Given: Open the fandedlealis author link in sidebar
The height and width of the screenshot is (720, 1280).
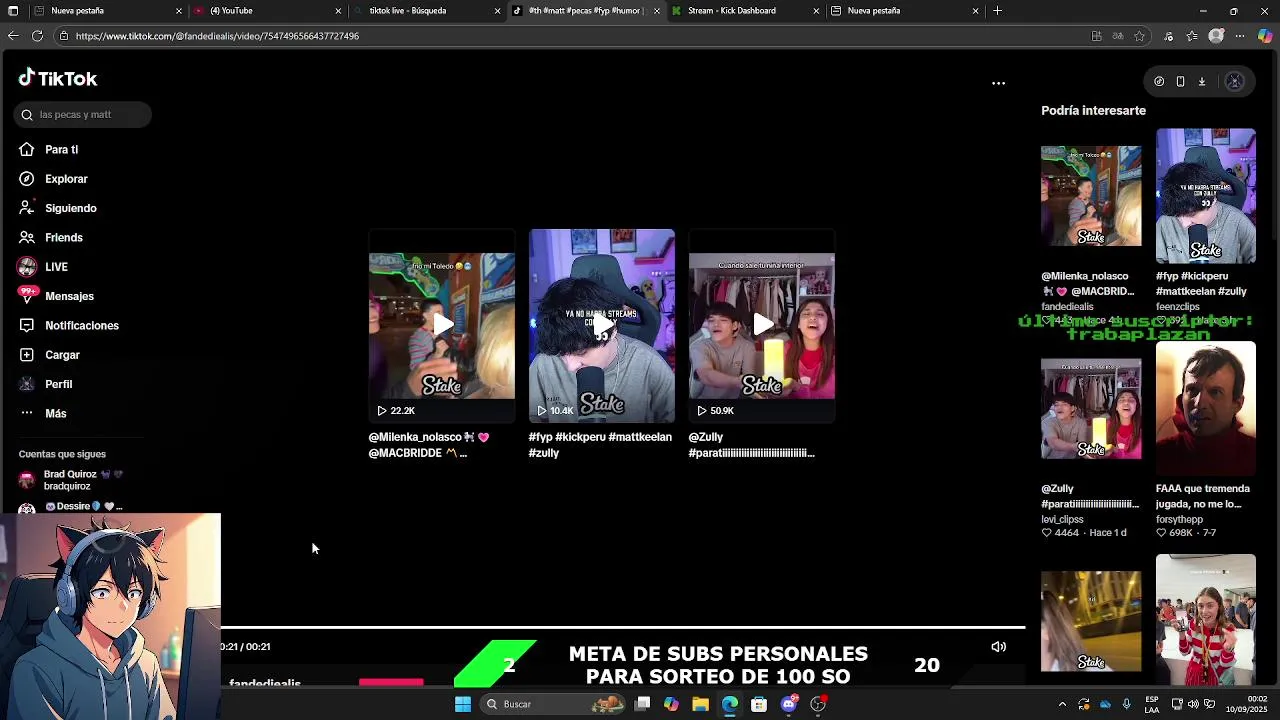Looking at the screenshot, I should click(1067, 307).
